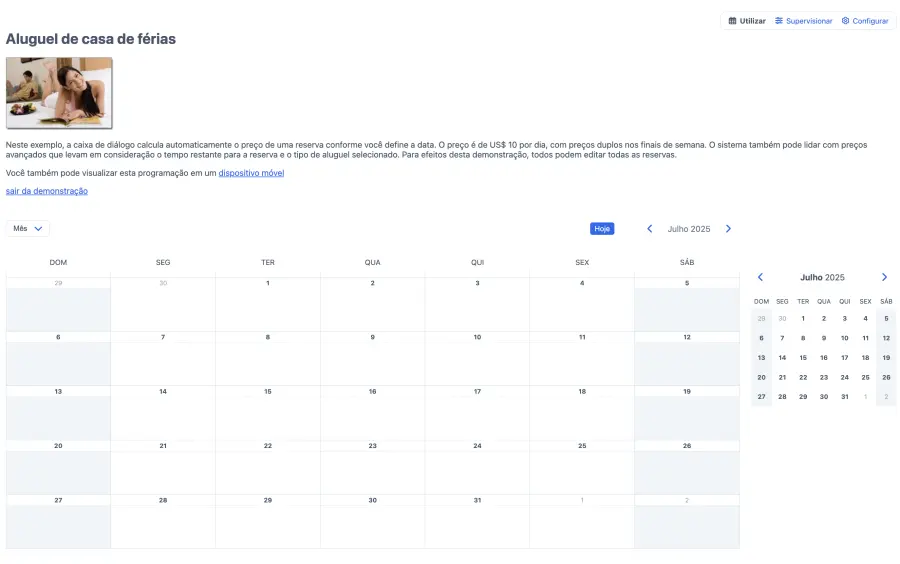Screen dimensions: 900x564
Task: Click the vacation rental photo thumbnail
Action: [59, 93]
